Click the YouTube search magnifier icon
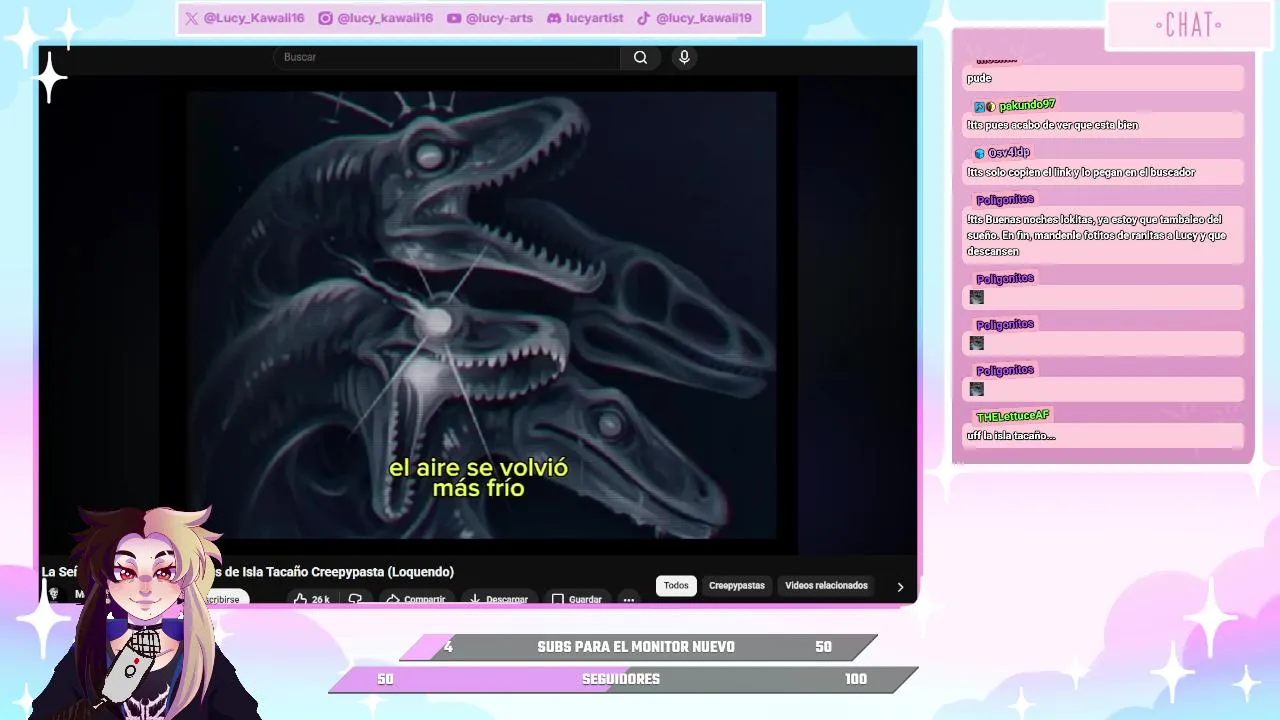Viewport: 1280px width, 720px height. (640, 58)
